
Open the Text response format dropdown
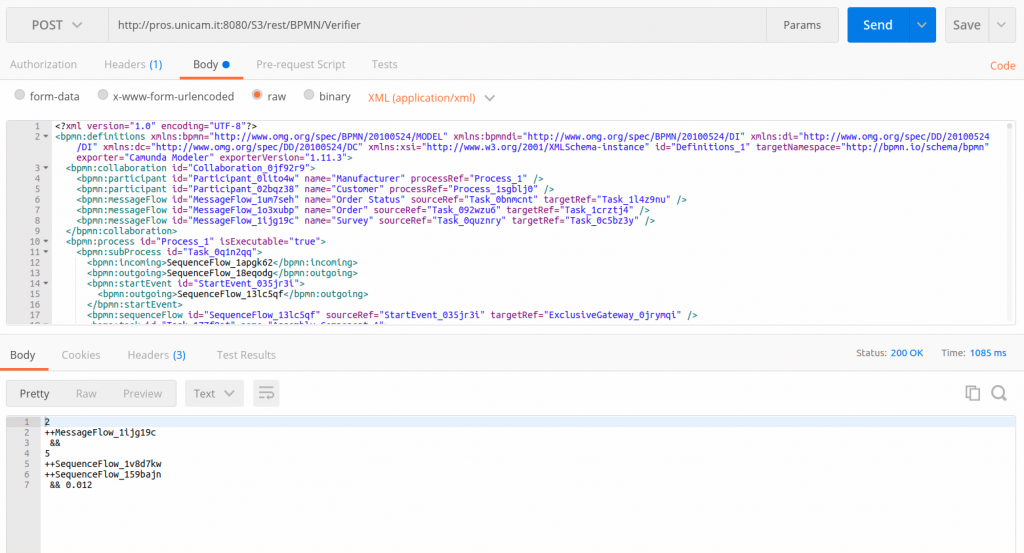pyautogui.click(x=214, y=393)
